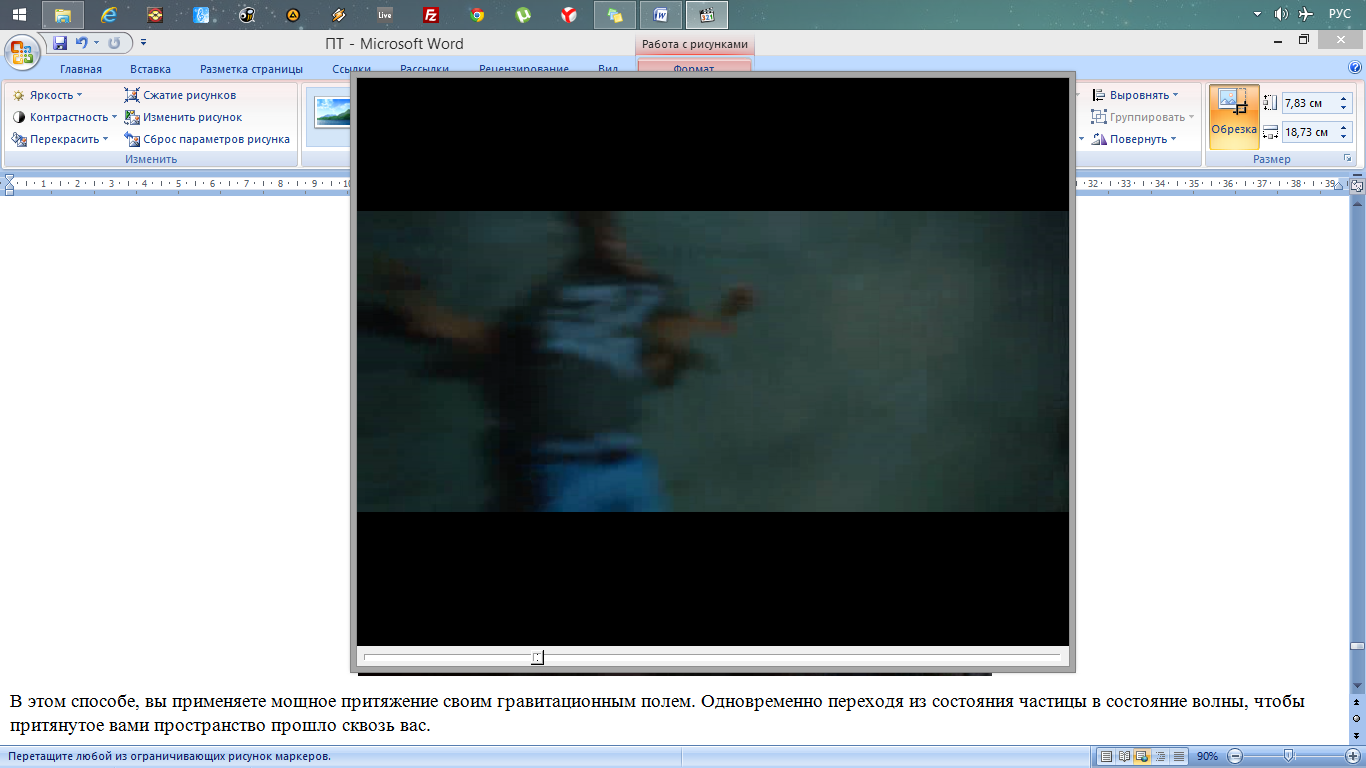Toggle the Обрезка crop tool

[1233, 117]
